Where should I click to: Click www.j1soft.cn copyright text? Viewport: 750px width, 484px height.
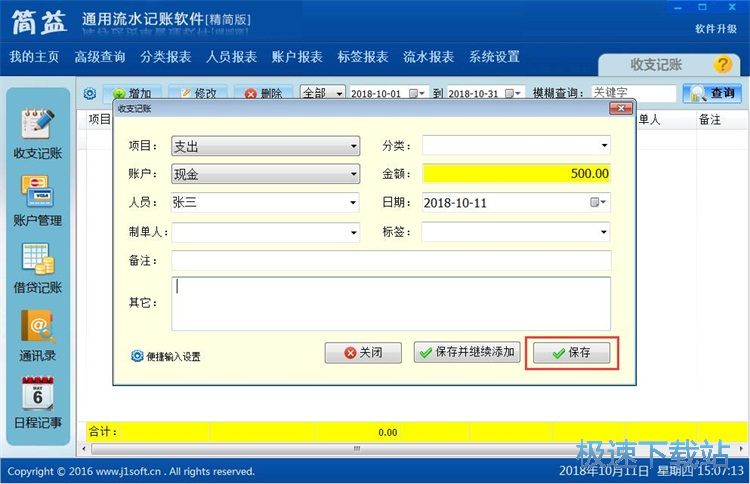pos(128,472)
